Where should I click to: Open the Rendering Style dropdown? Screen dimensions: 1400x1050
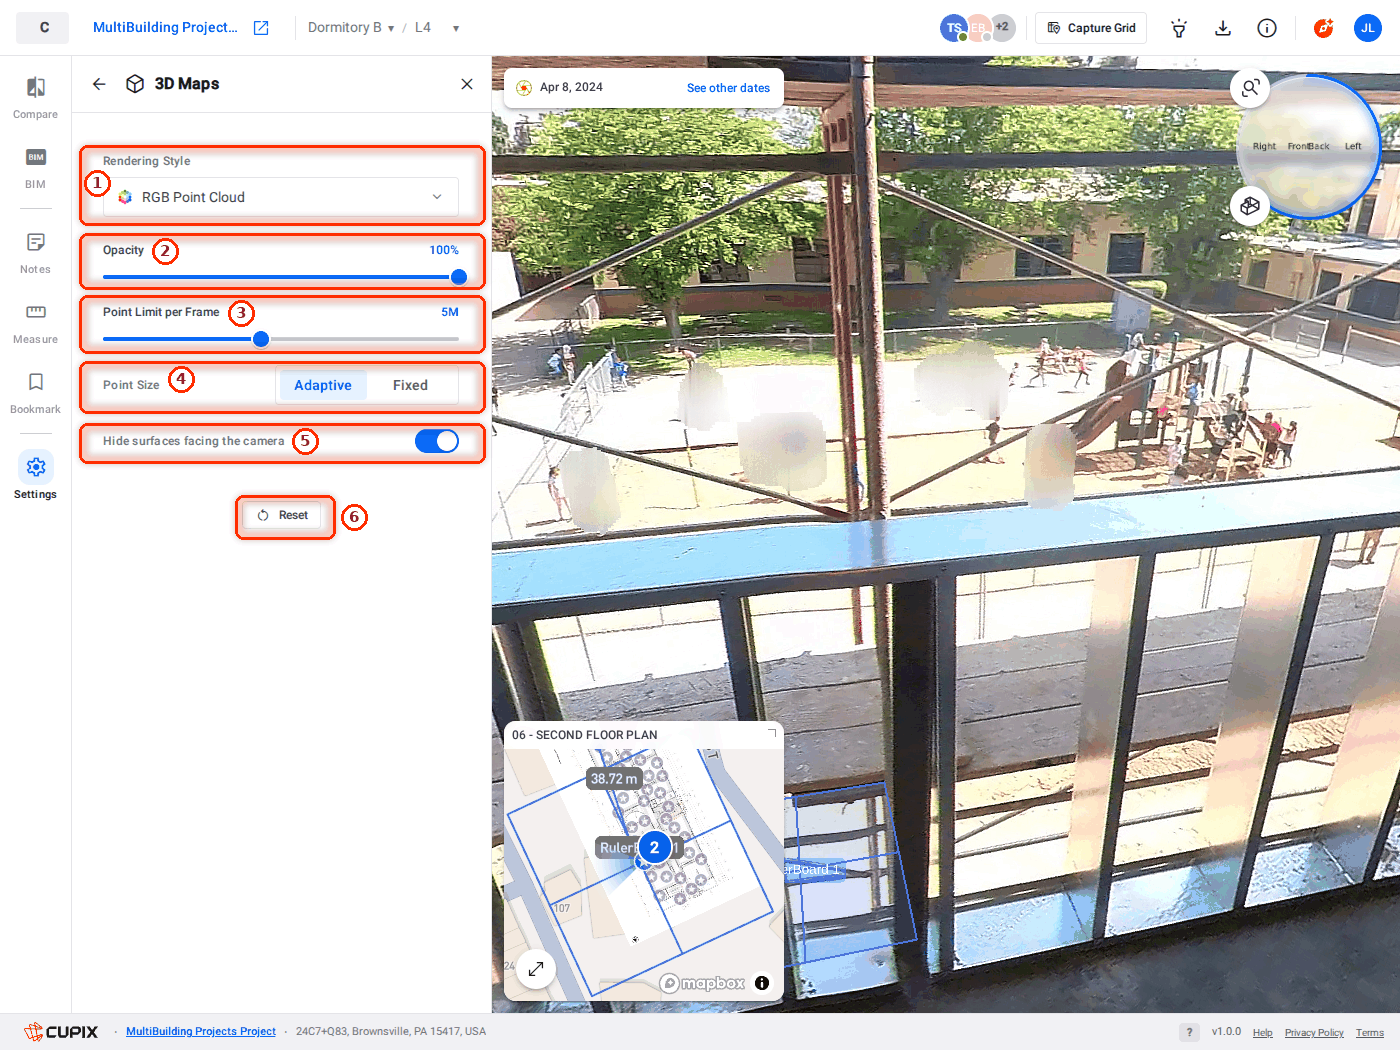[281, 197]
